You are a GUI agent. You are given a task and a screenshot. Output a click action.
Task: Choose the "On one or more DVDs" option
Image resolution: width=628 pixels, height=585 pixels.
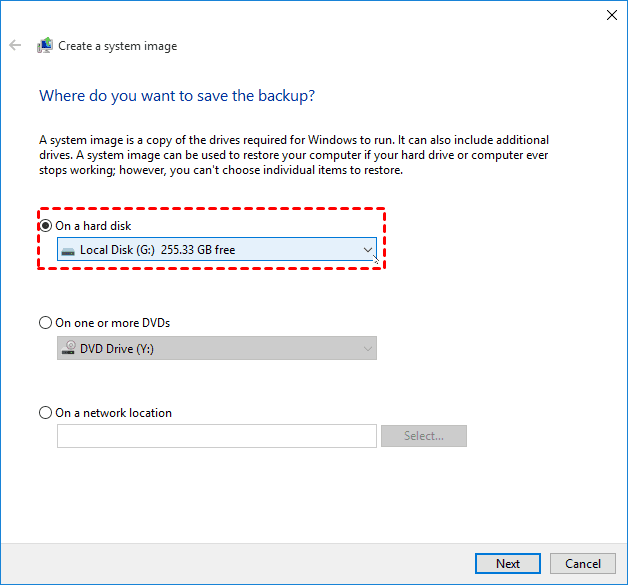click(45, 323)
